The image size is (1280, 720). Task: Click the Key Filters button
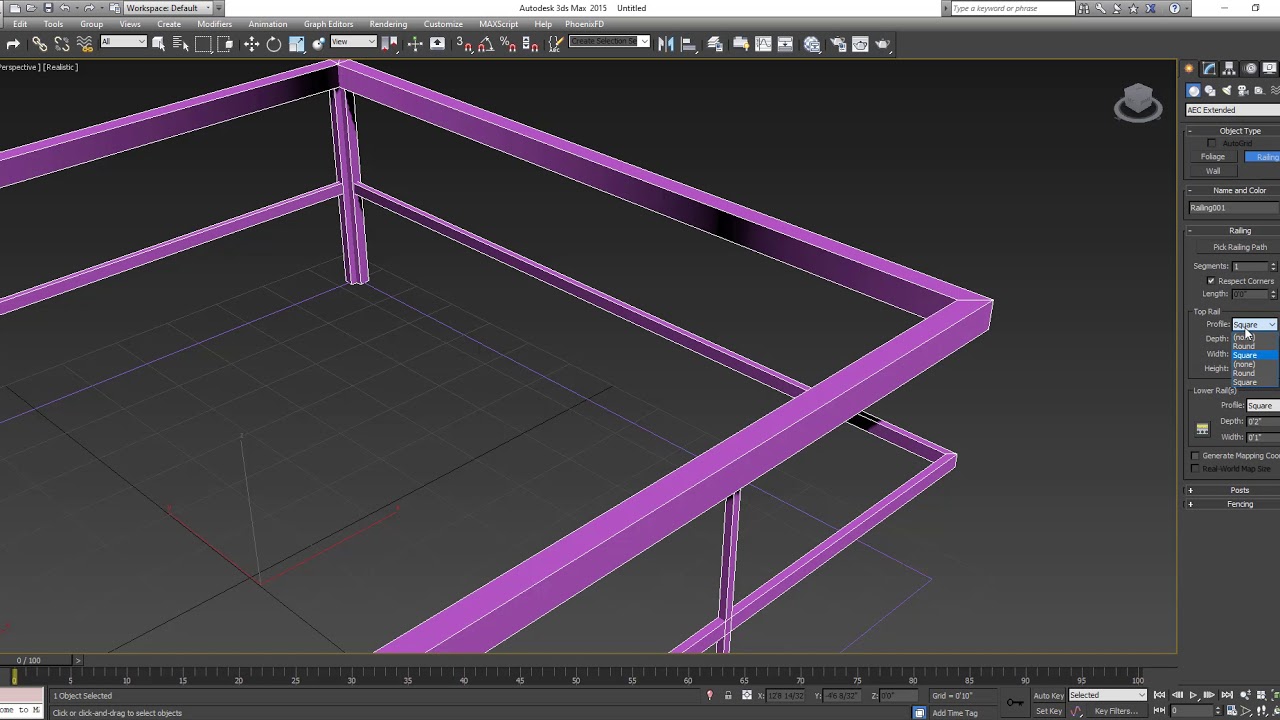point(1116,711)
